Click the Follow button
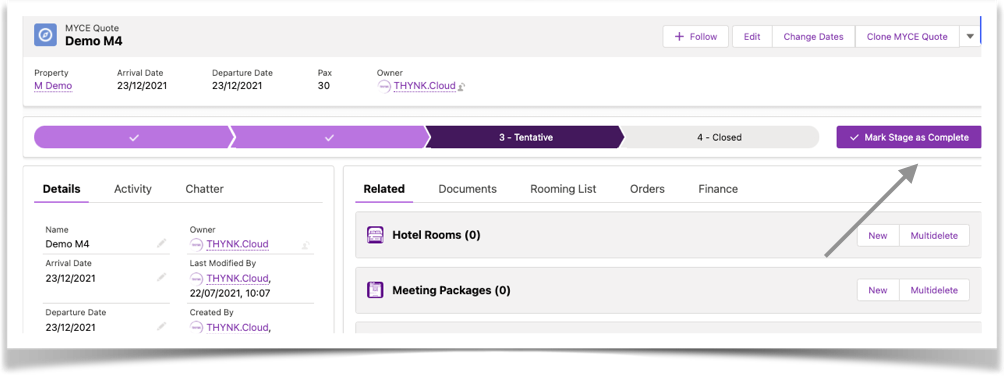The width and height of the screenshot is (1004, 376). (x=696, y=37)
